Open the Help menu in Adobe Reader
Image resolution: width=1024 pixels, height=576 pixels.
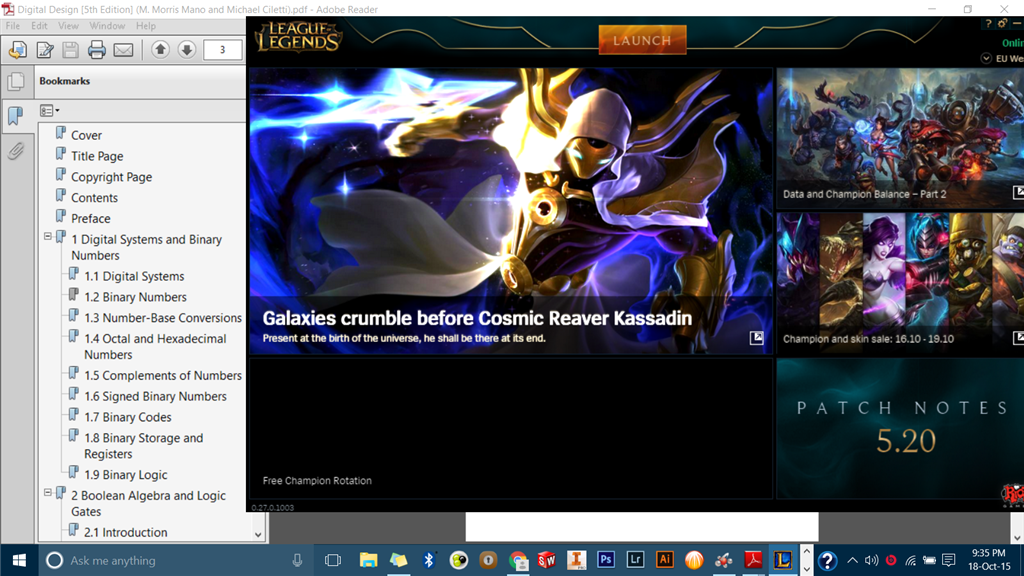click(x=146, y=26)
